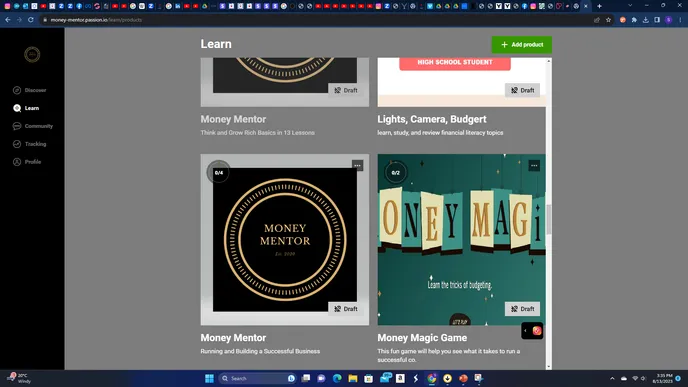Click the browser back arrow
Image resolution: width=688 pixels, height=387 pixels.
tap(8, 20)
